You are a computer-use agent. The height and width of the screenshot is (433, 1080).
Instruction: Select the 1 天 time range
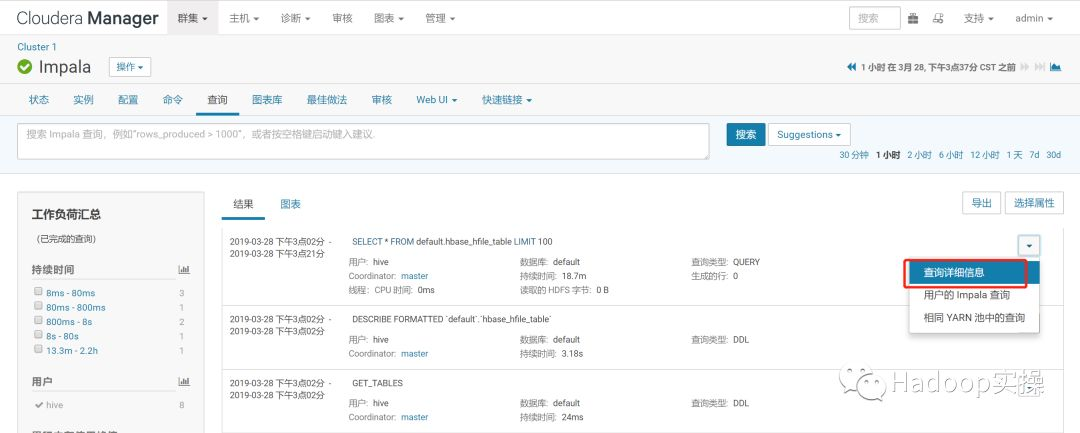1014,155
